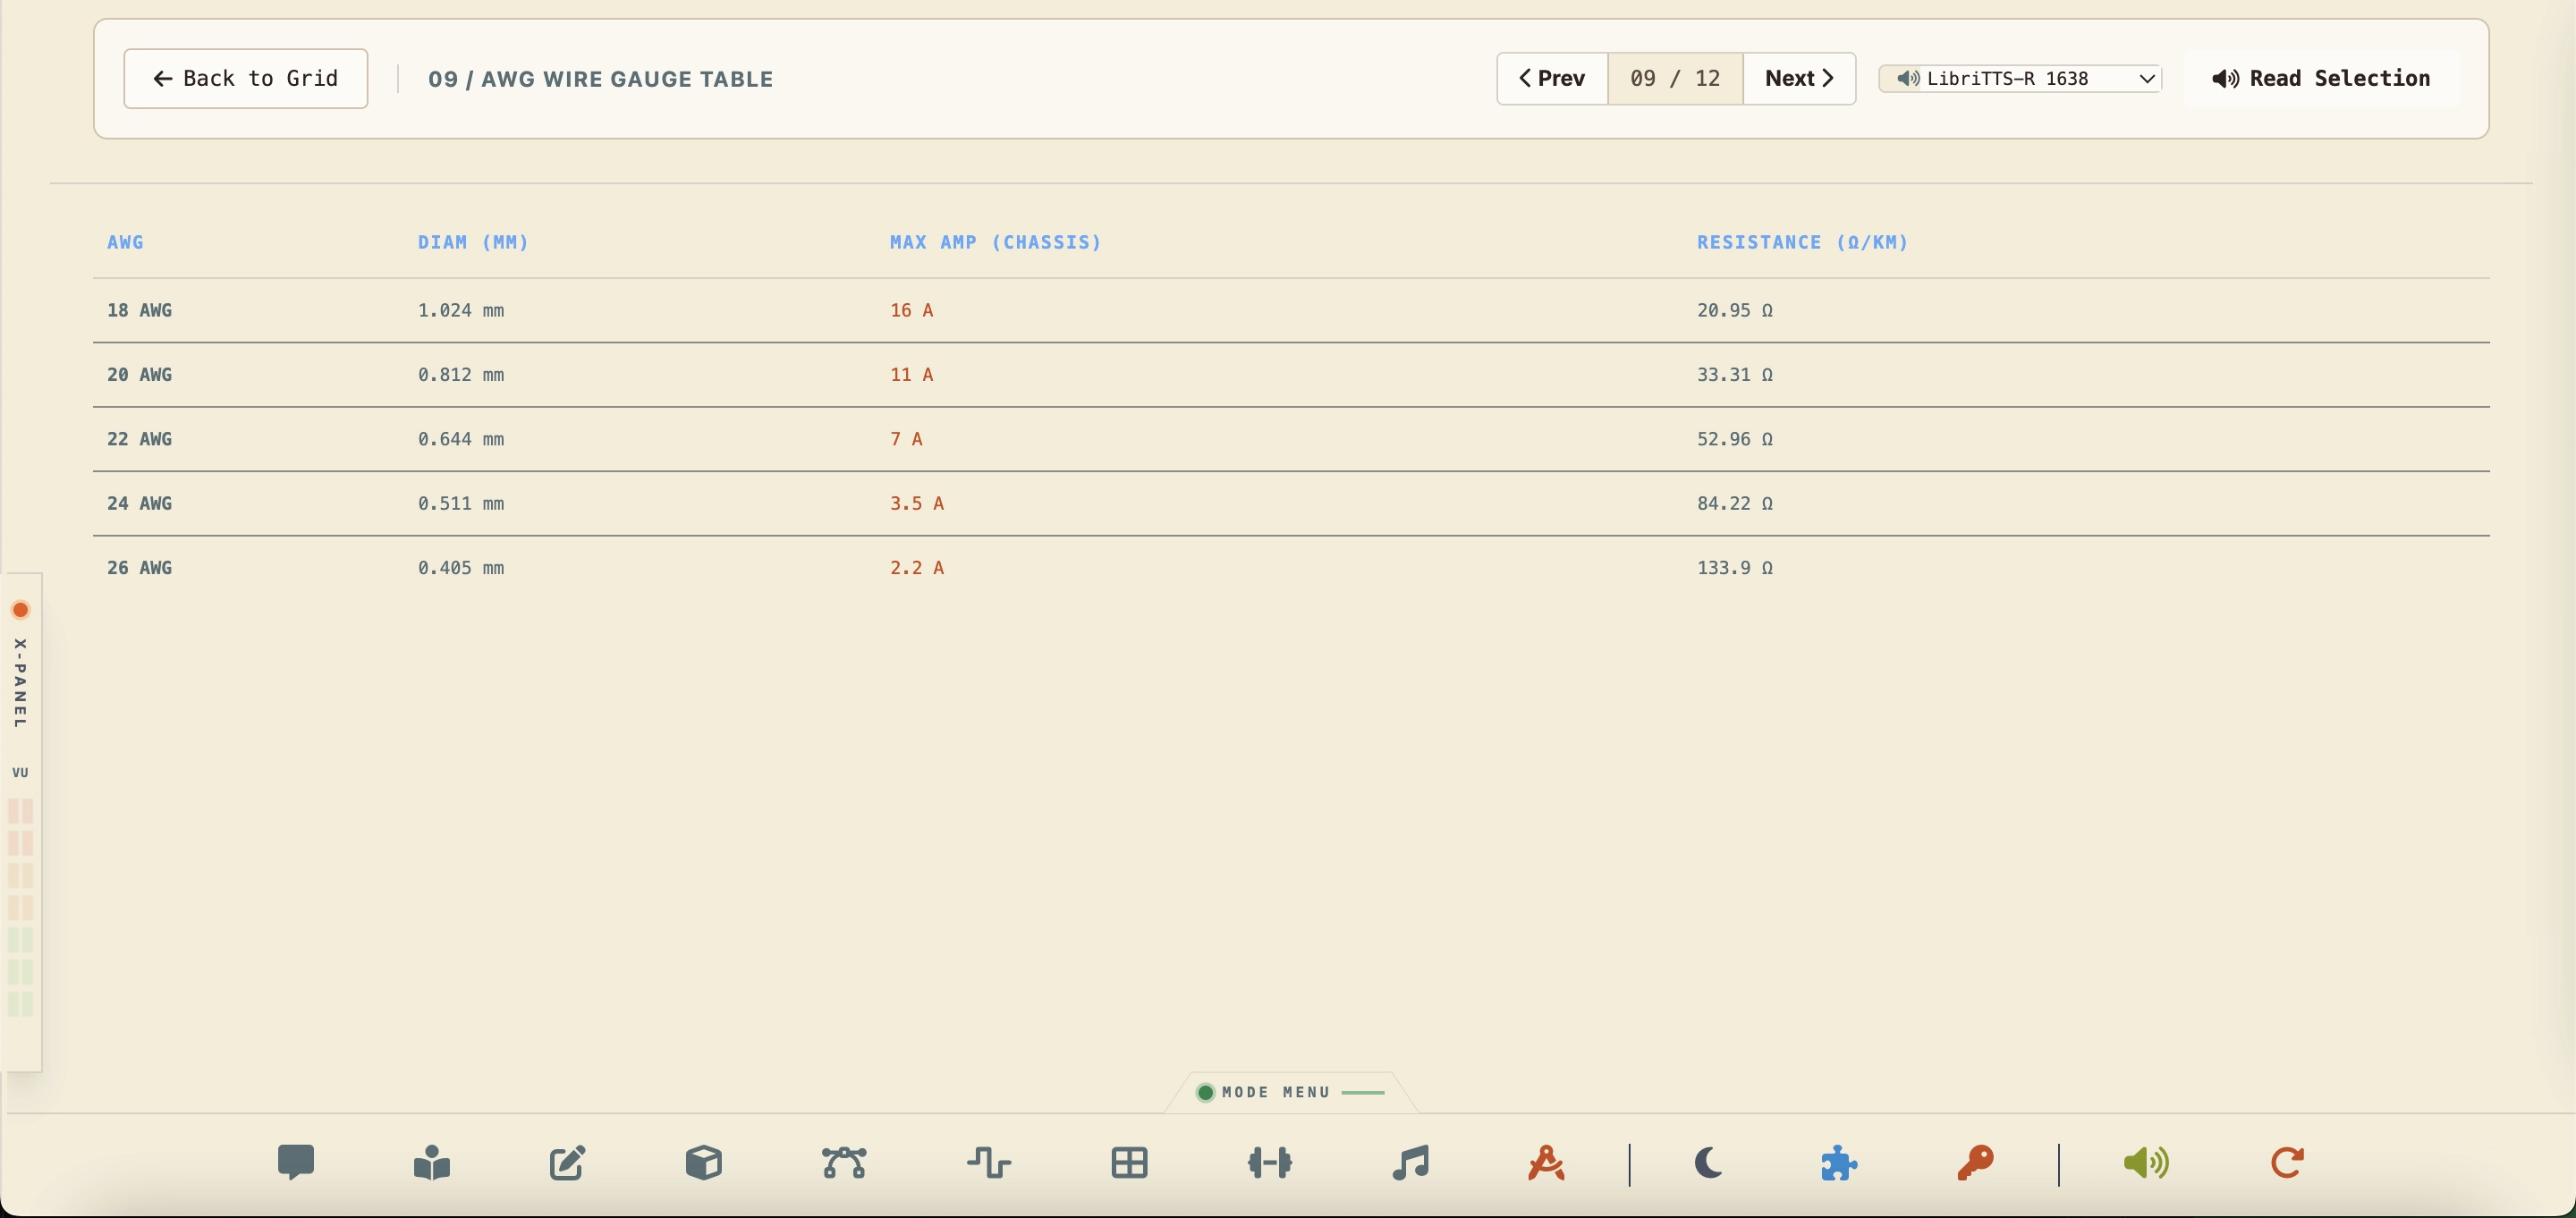Open the book reader mode icon
The image size is (2576, 1218).
(x=432, y=1162)
